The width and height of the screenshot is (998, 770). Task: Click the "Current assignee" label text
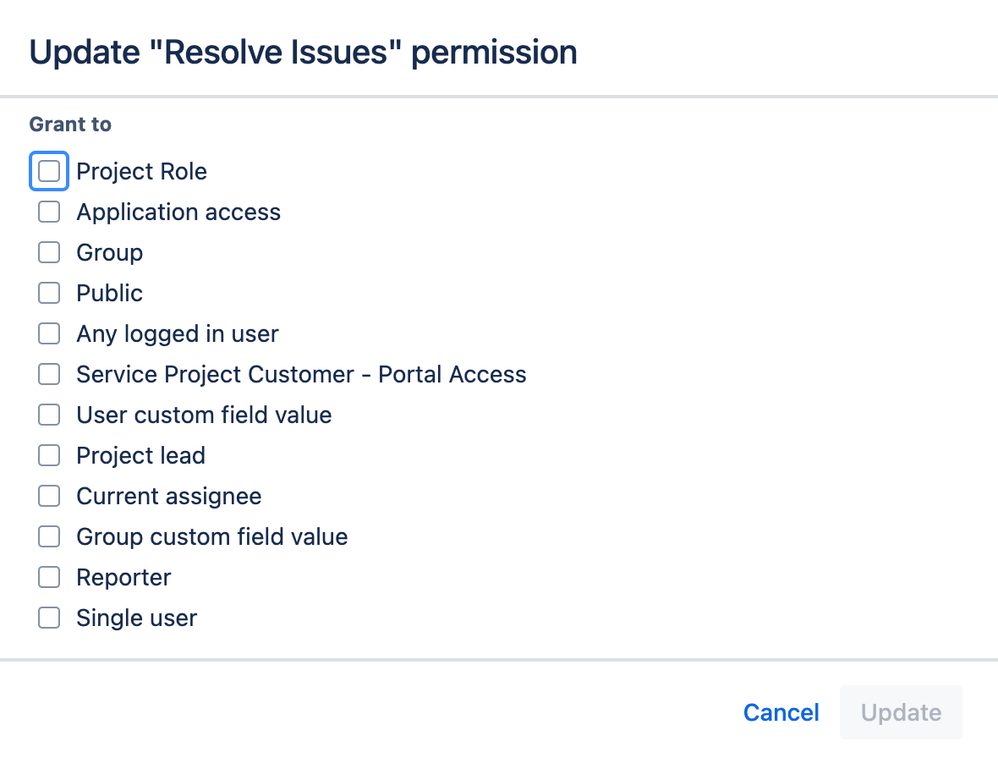pyautogui.click(x=168, y=496)
